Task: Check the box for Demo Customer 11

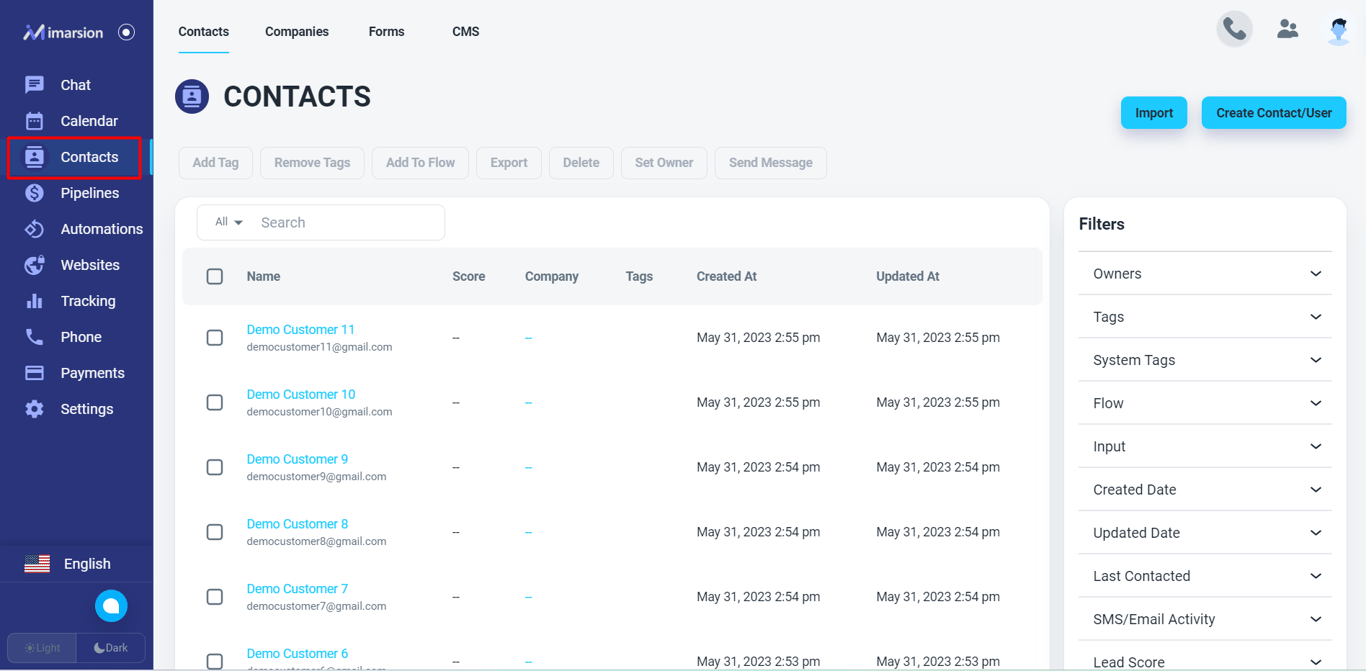Action: [215, 338]
